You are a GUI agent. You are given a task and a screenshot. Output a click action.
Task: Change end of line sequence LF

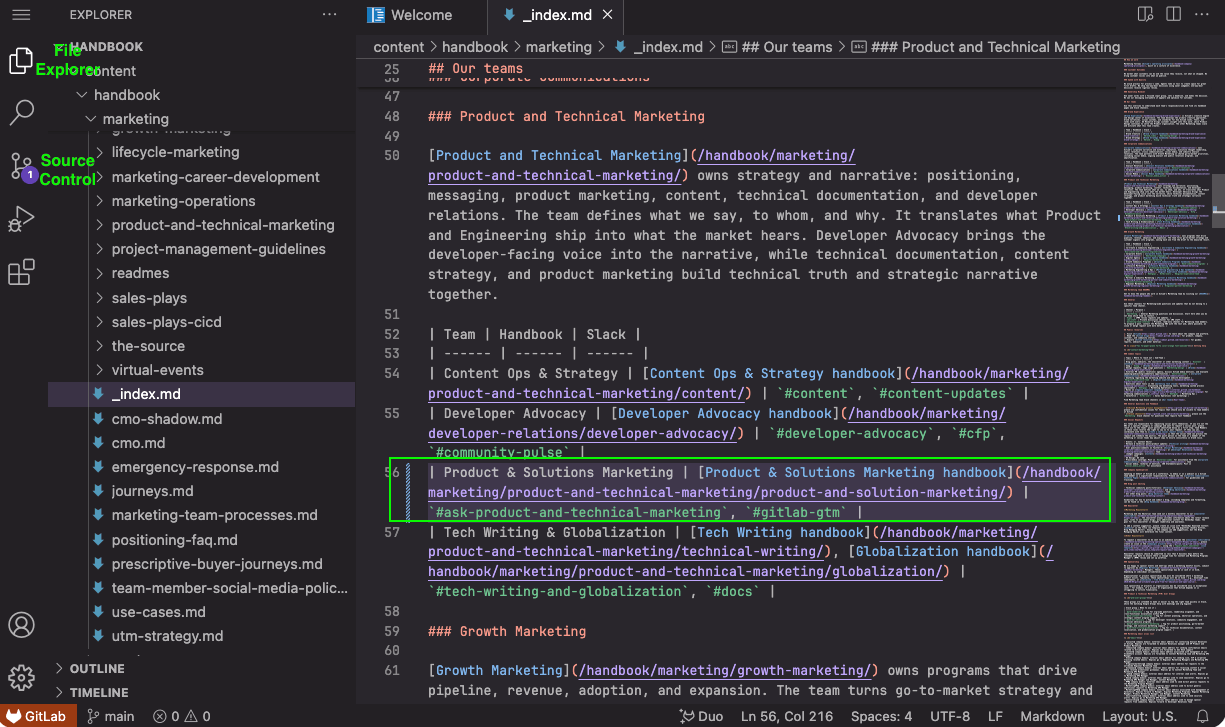click(x=995, y=716)
